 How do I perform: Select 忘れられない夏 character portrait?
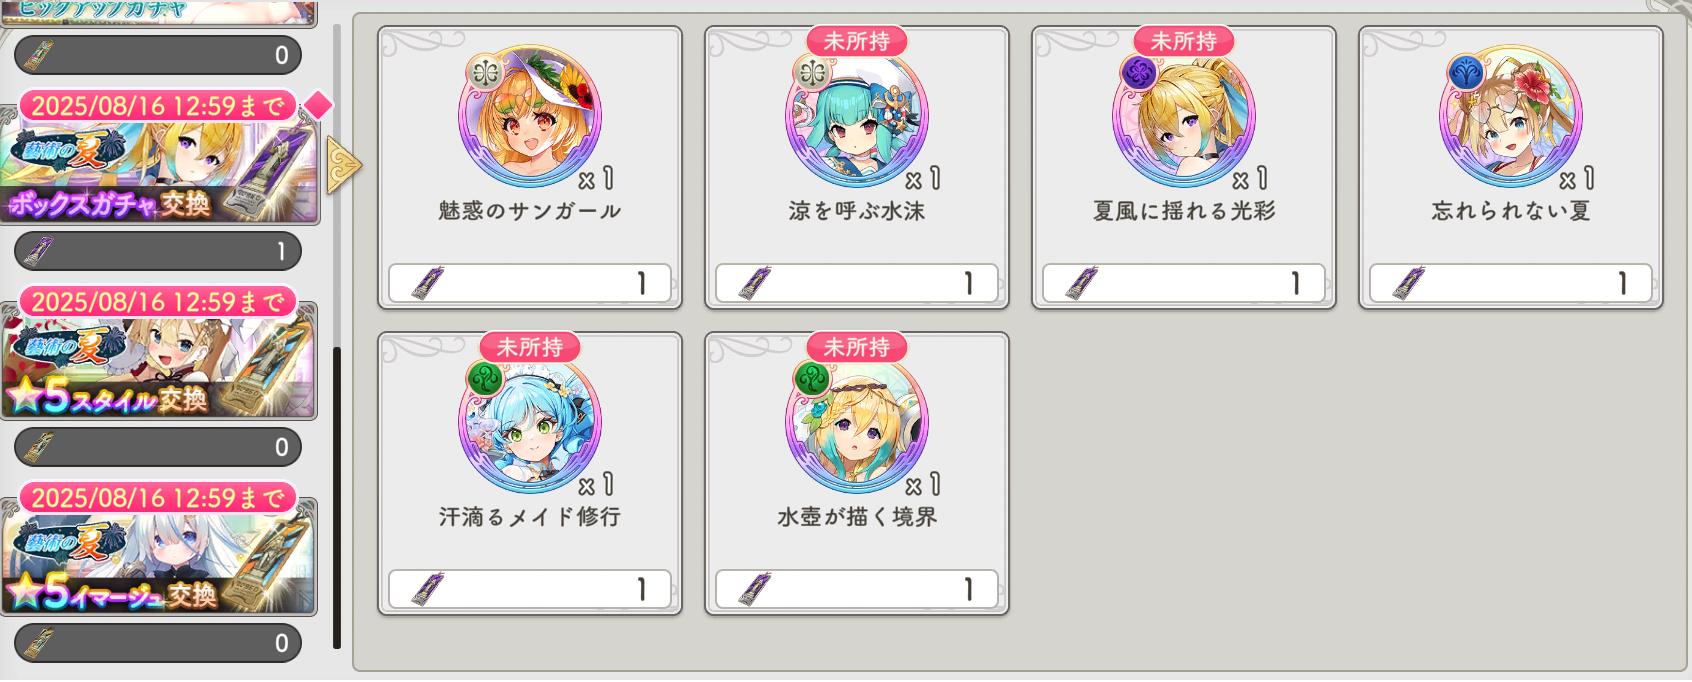click(1511, 116)
